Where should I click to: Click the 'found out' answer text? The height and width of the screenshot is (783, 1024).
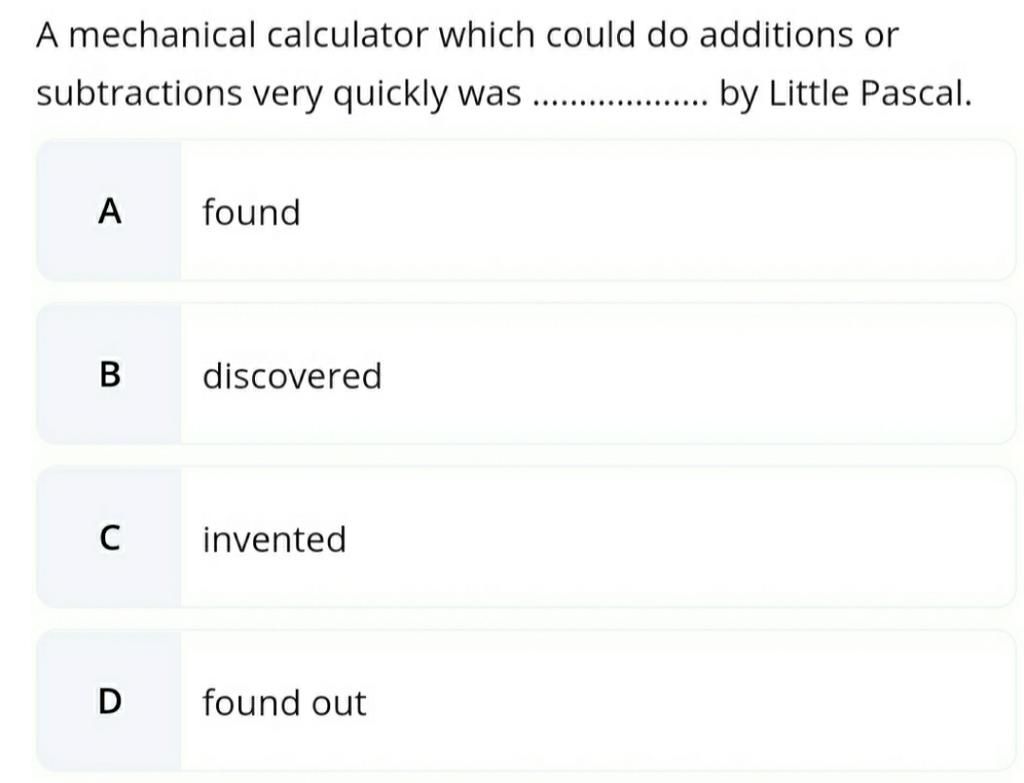[x=284, y=703]
